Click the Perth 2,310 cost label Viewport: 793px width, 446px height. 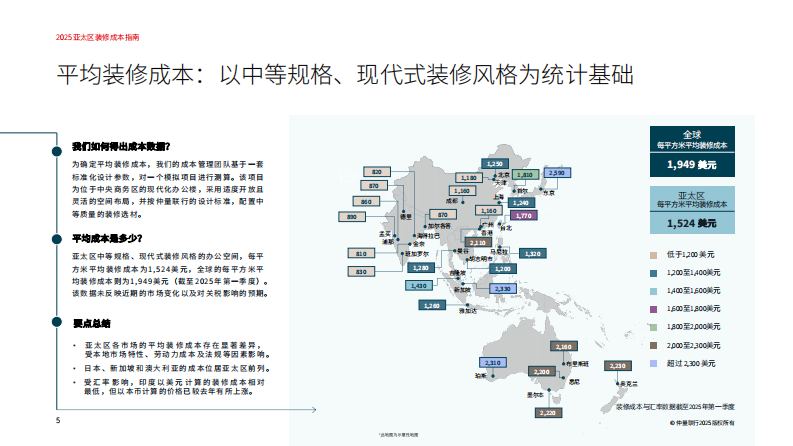pyautogui.click(x=493, y=363)
